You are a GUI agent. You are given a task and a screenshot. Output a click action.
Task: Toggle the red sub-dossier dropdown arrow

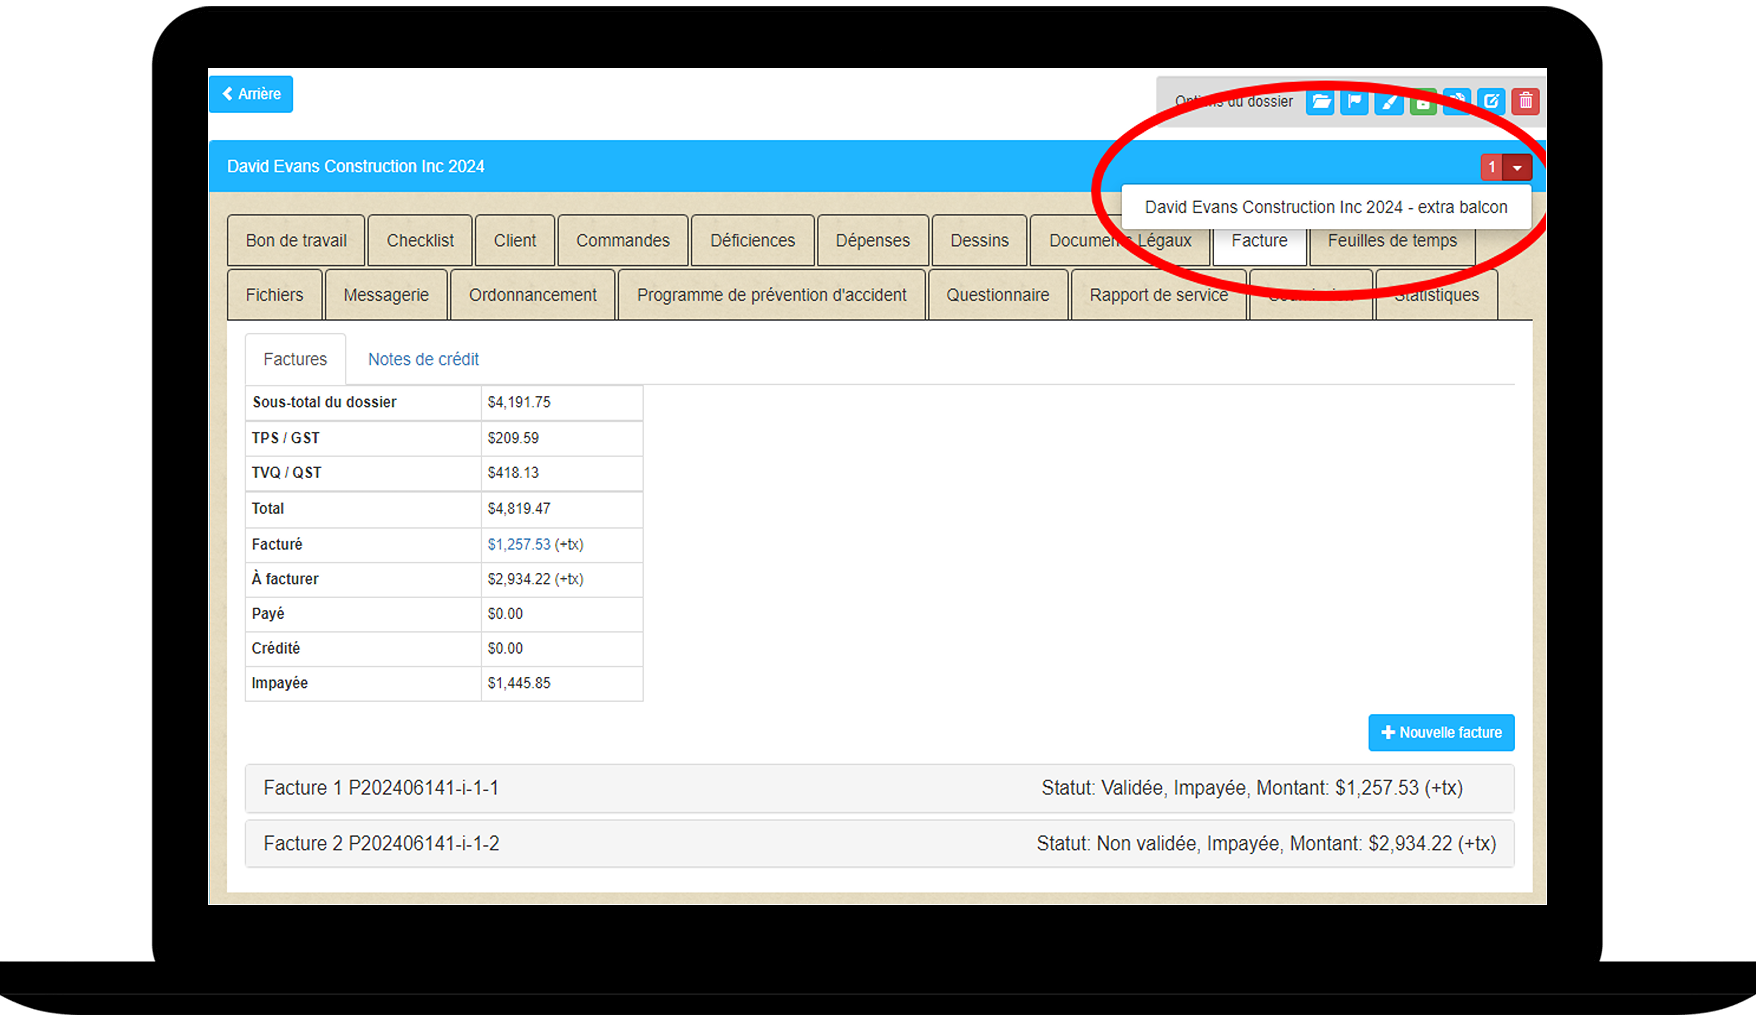(1517, 167)
